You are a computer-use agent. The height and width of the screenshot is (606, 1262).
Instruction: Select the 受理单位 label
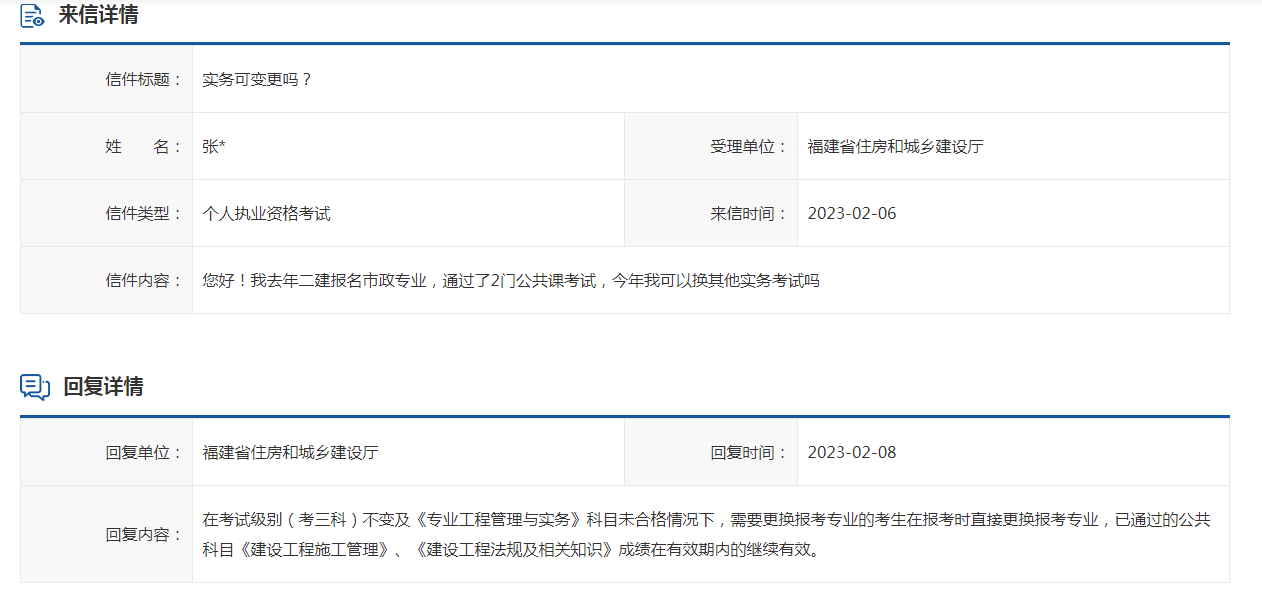click(x=749, y=147)
